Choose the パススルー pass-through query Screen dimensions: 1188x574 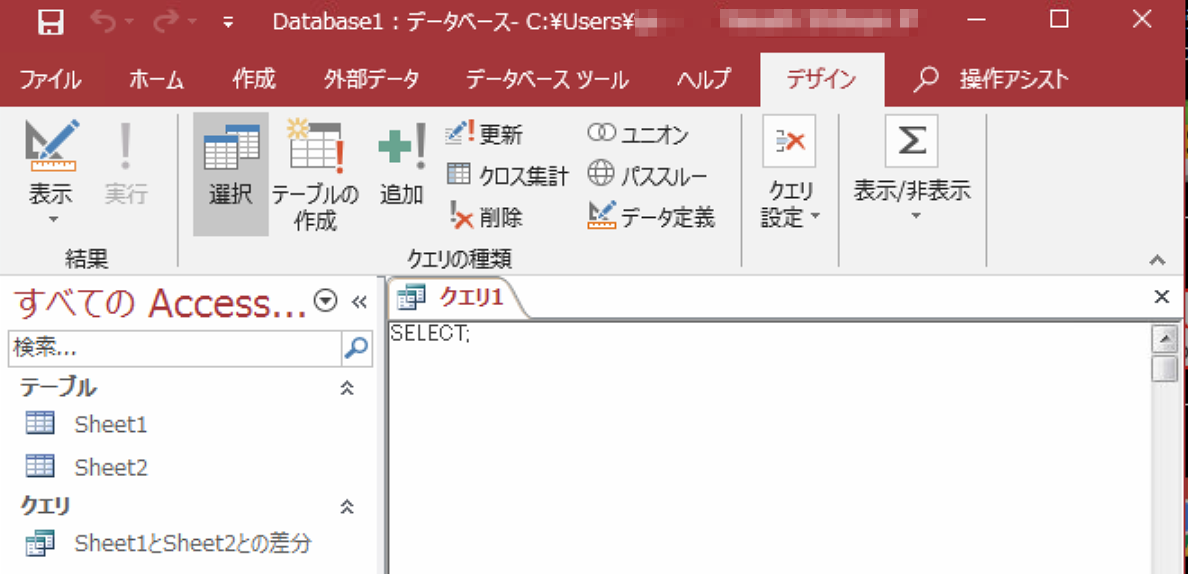pyautogui.click(x=647, y=176)
